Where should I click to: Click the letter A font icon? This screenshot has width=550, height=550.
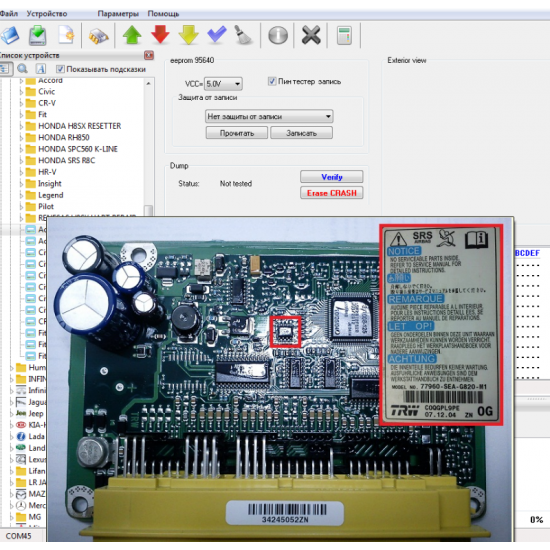[x=41, y=69]
